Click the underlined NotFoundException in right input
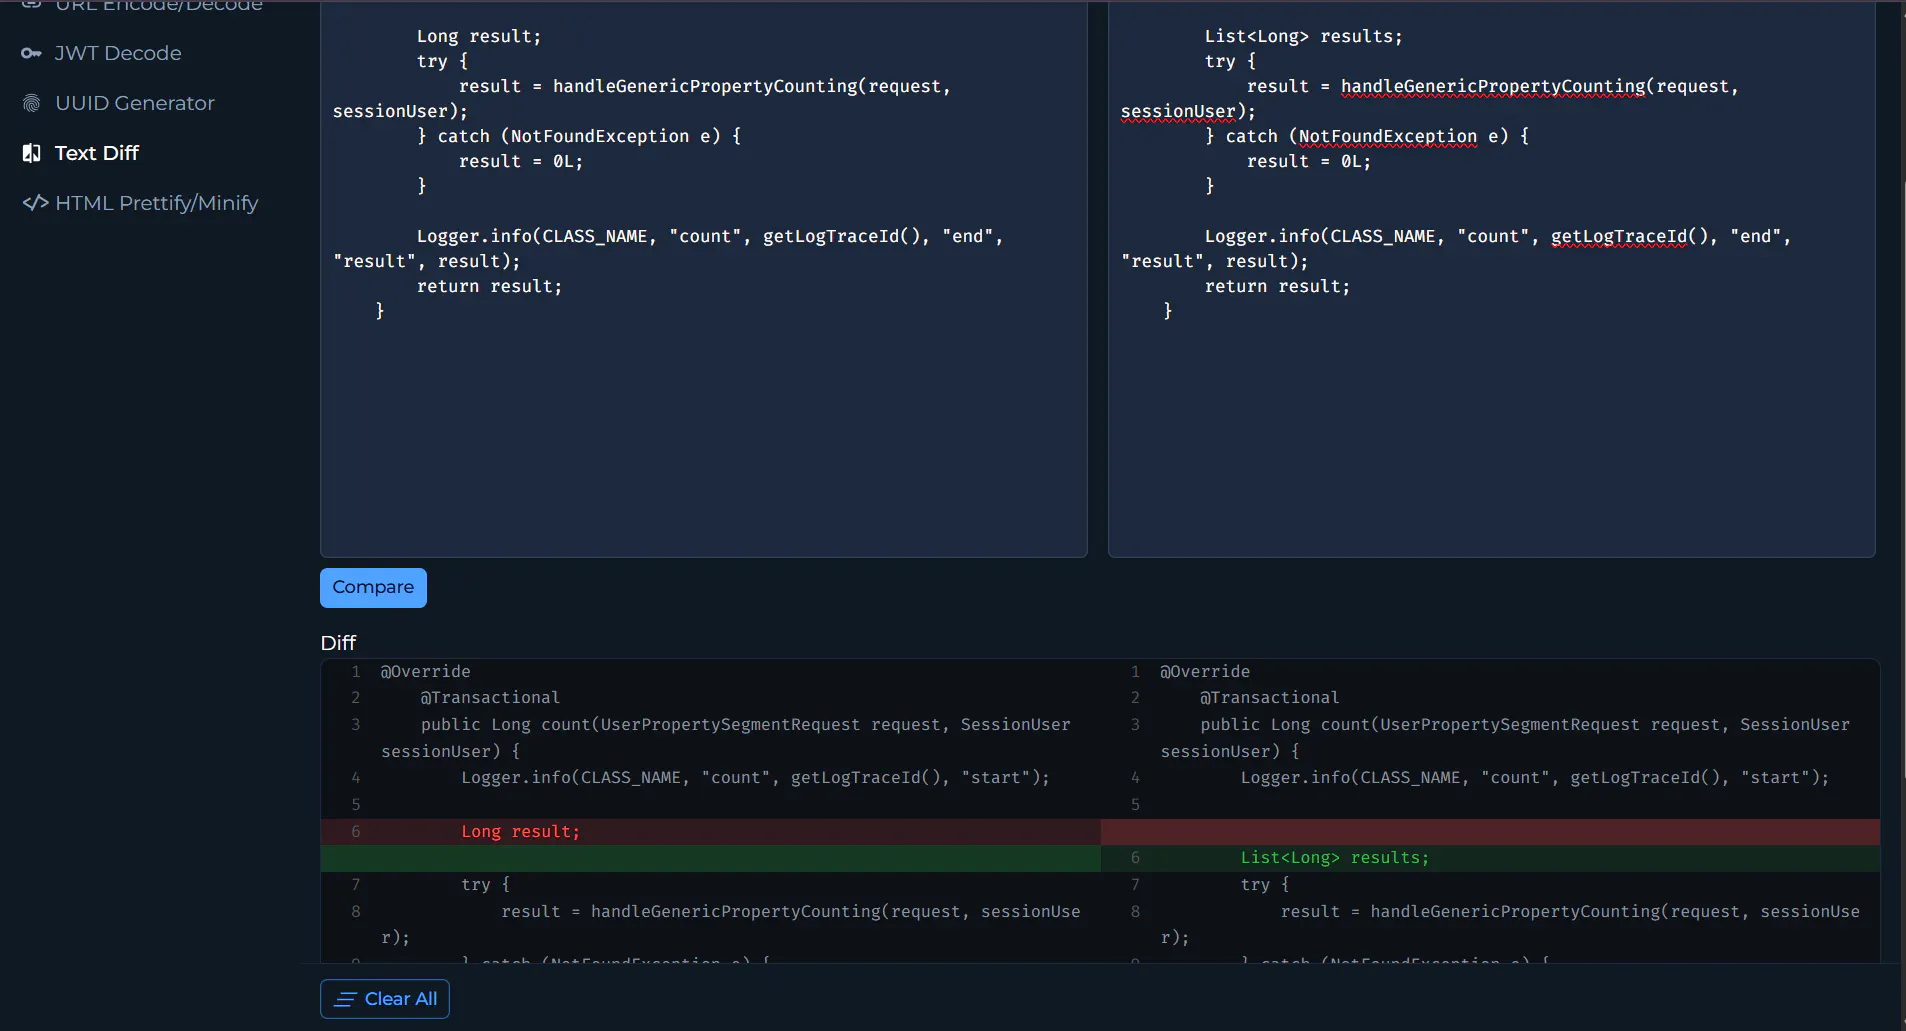This screenshot has height=1031, width=1906. [x=1387, y=136]
